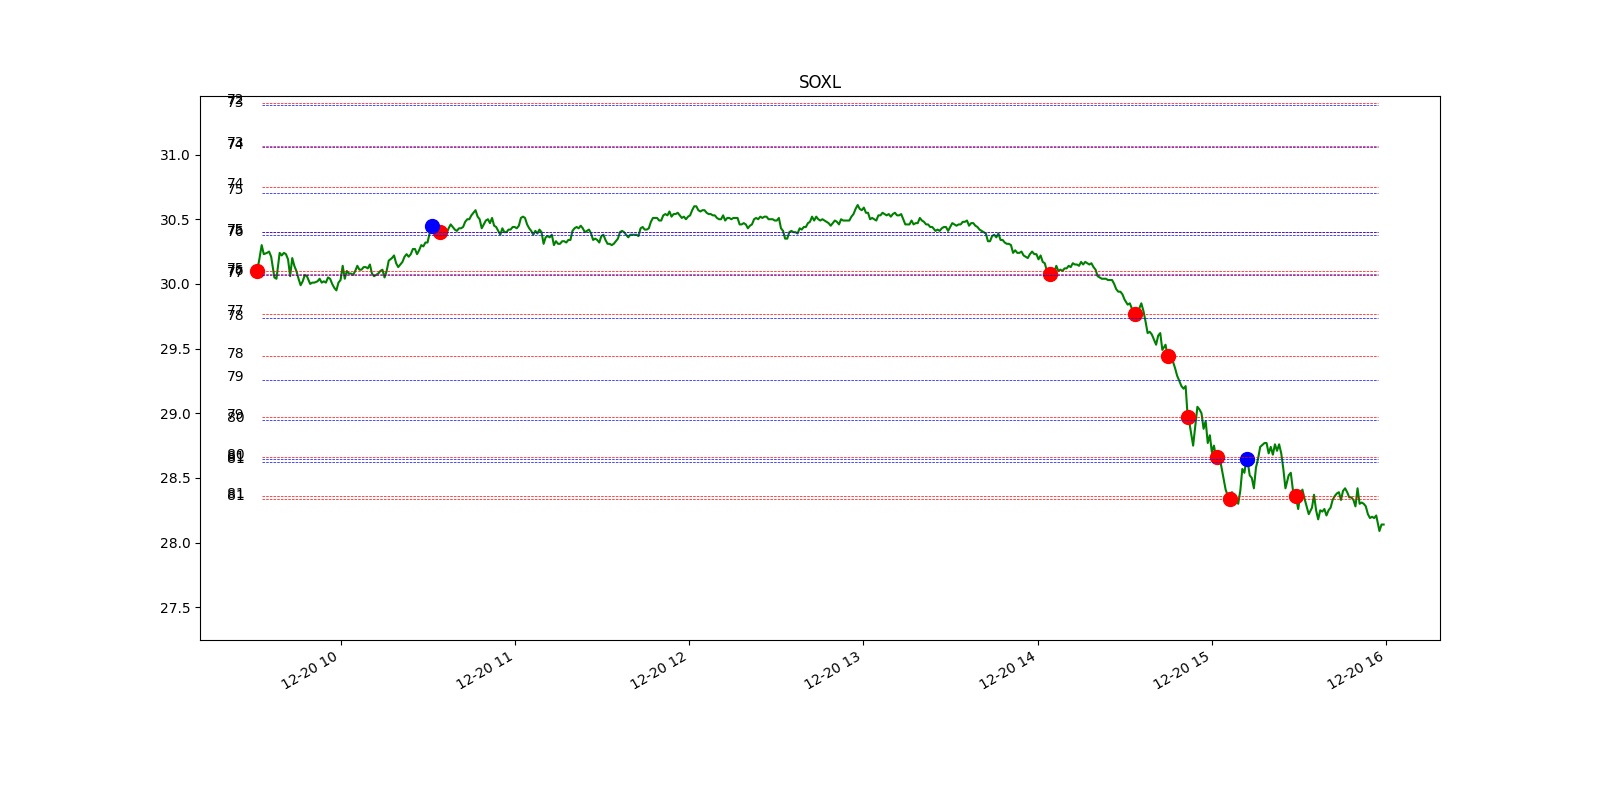1600x800 pixels.
Task: Select the last red marker near 15:30
Action: coord(1296,496)
